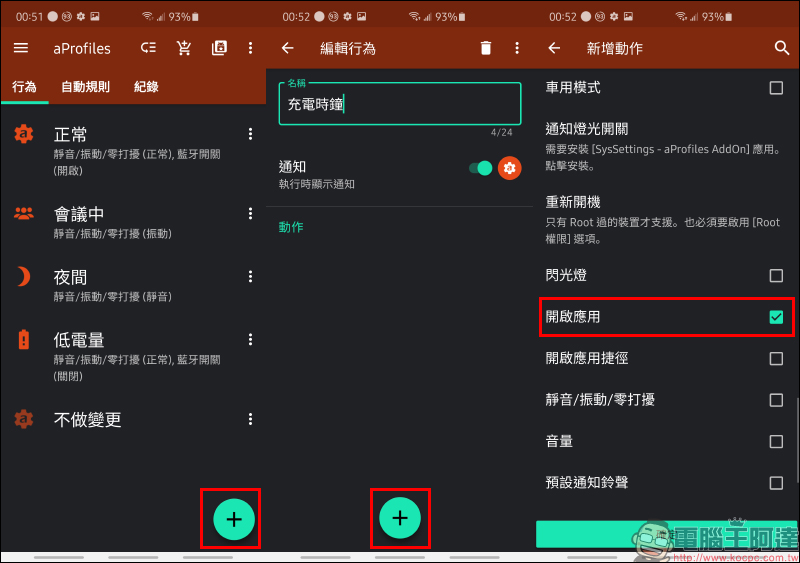Tap the 夜間 moon icon
Viewport: 800px width, 563px height.
click(x=23, y=277)
